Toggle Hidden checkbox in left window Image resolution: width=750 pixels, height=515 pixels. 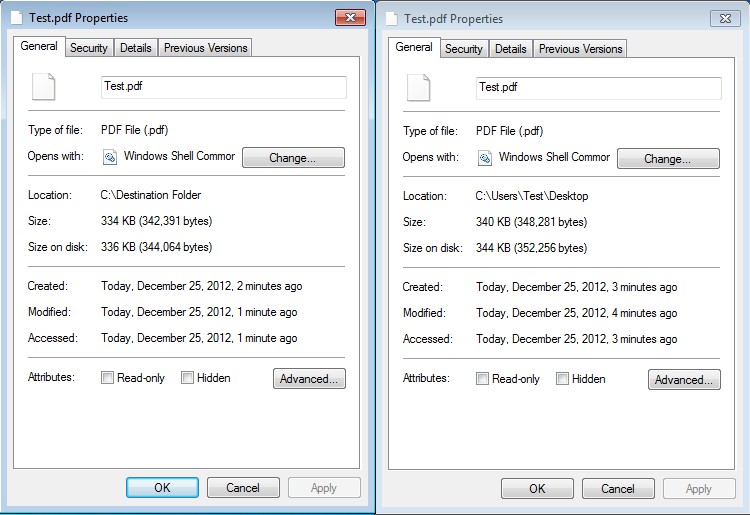point(187,378)
